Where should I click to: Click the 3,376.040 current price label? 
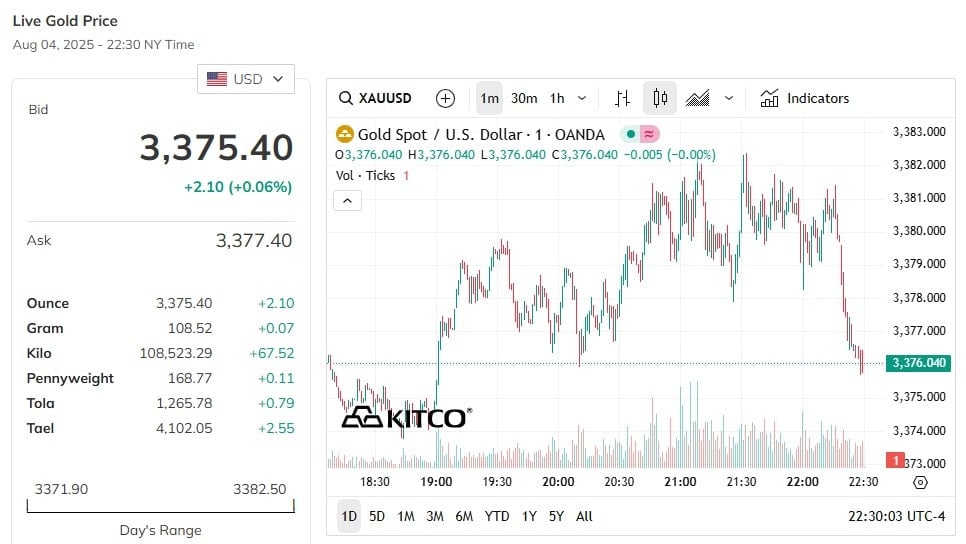pyautogui.click(x=918, y=363)
